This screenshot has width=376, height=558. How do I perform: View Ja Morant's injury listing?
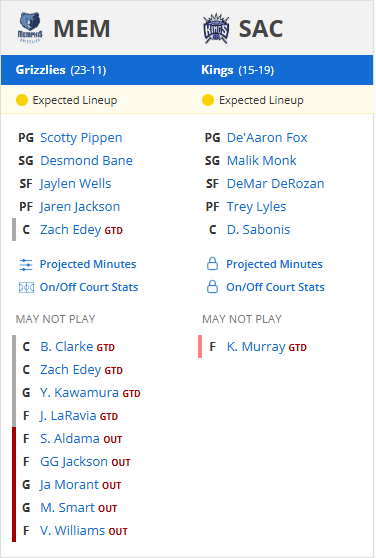click(x=70, y=484)
